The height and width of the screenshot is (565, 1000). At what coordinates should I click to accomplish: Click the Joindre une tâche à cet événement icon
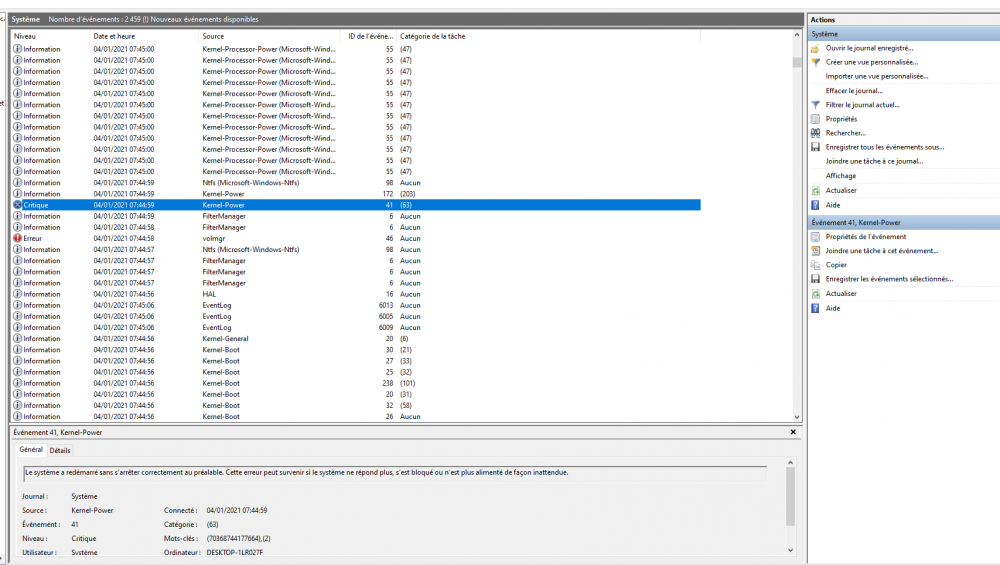coord(815,251)
